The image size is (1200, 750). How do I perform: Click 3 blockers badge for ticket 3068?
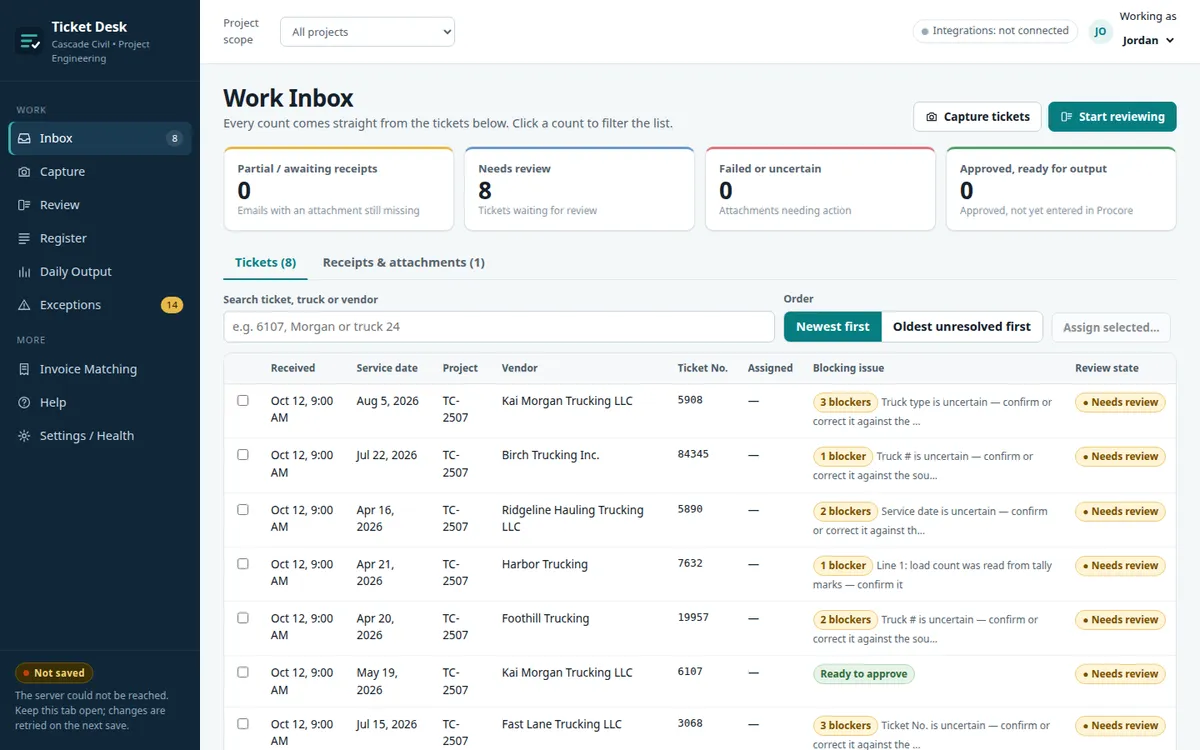[x=845, y=725]
